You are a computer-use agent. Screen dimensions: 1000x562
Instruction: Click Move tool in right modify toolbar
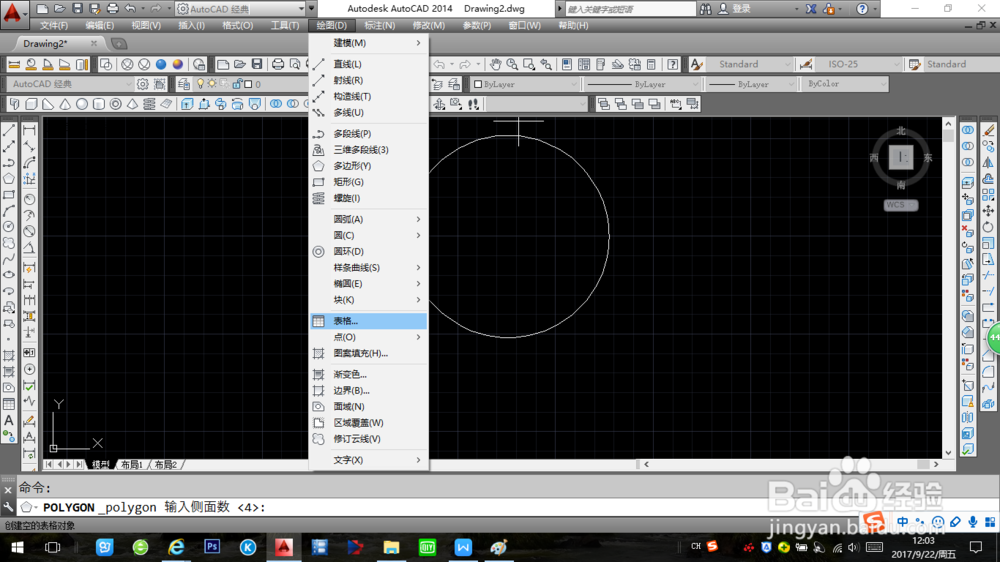(x=989, y=211)
